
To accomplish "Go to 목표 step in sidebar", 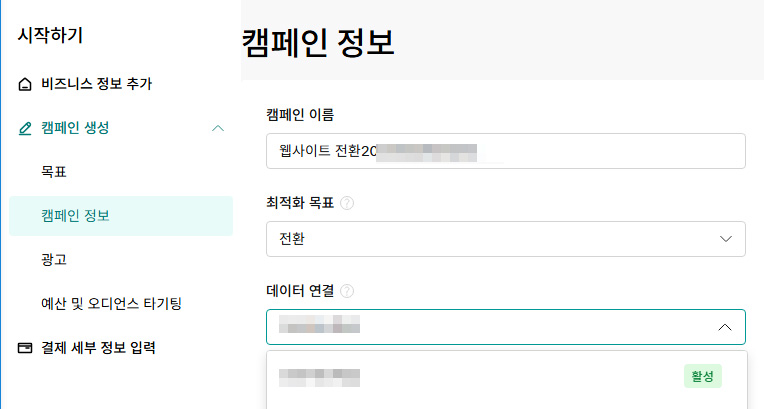I will (54, 172).
